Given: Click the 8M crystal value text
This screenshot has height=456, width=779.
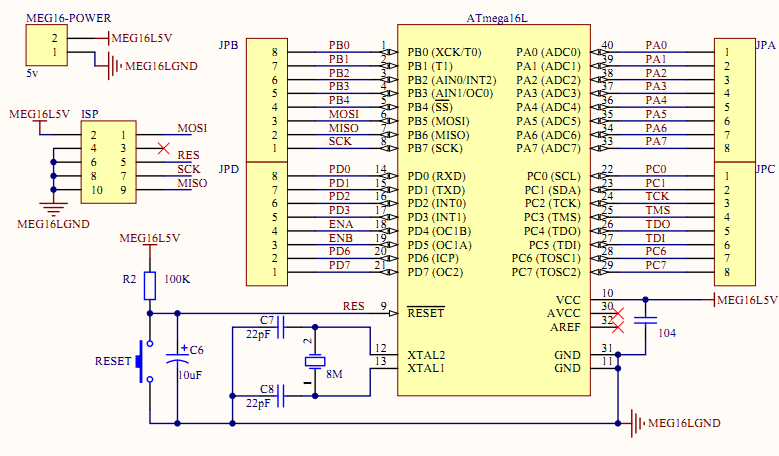Looking at the screenshot, I should tap(334, 374).
